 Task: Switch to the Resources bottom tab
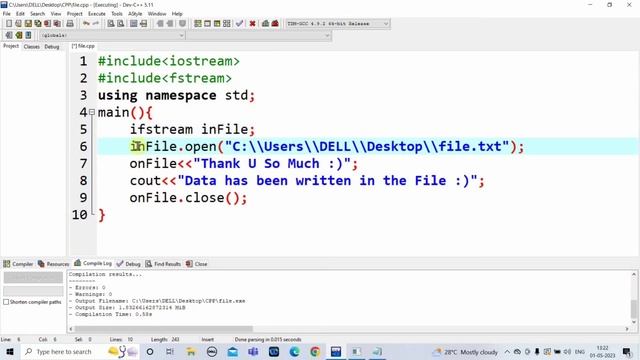coord(53,264)
